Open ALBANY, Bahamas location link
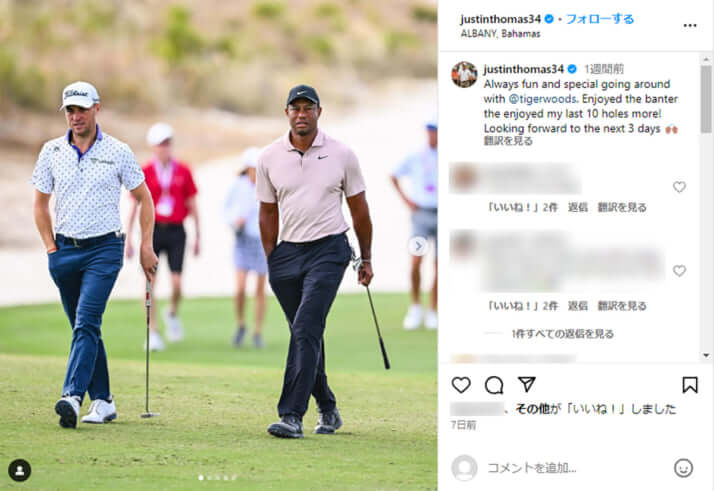714x491 pixels. [x=500, y=34]
